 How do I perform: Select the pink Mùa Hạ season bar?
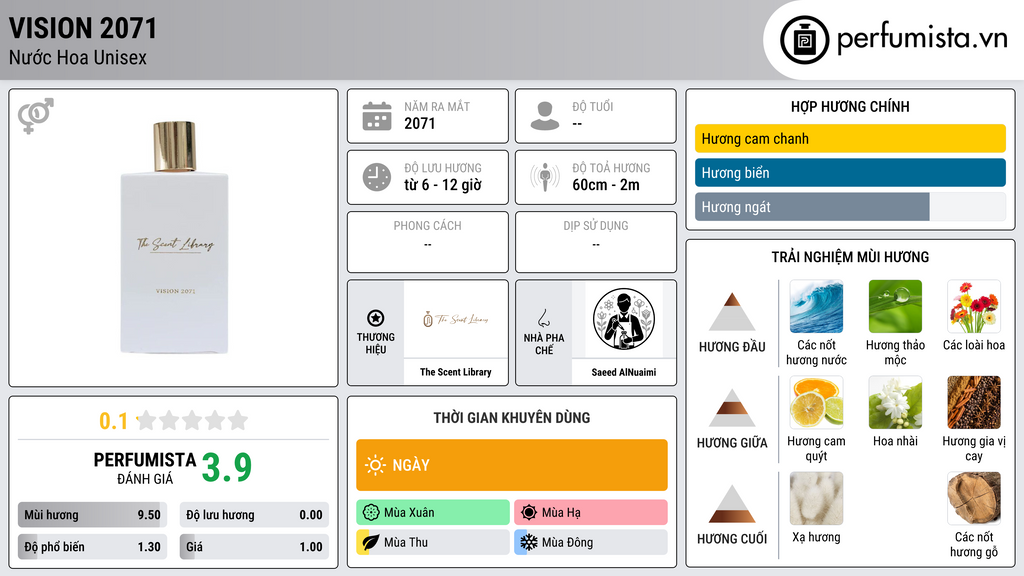coord(591,512)
